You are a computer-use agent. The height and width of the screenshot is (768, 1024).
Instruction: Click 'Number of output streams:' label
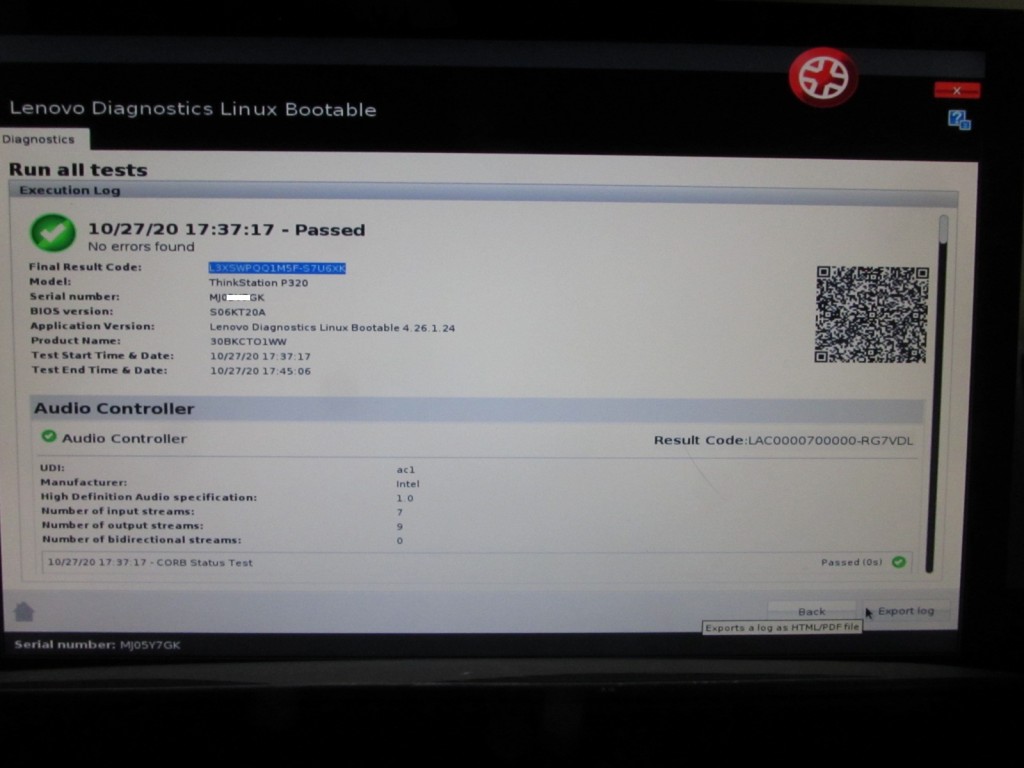point(122,525)
